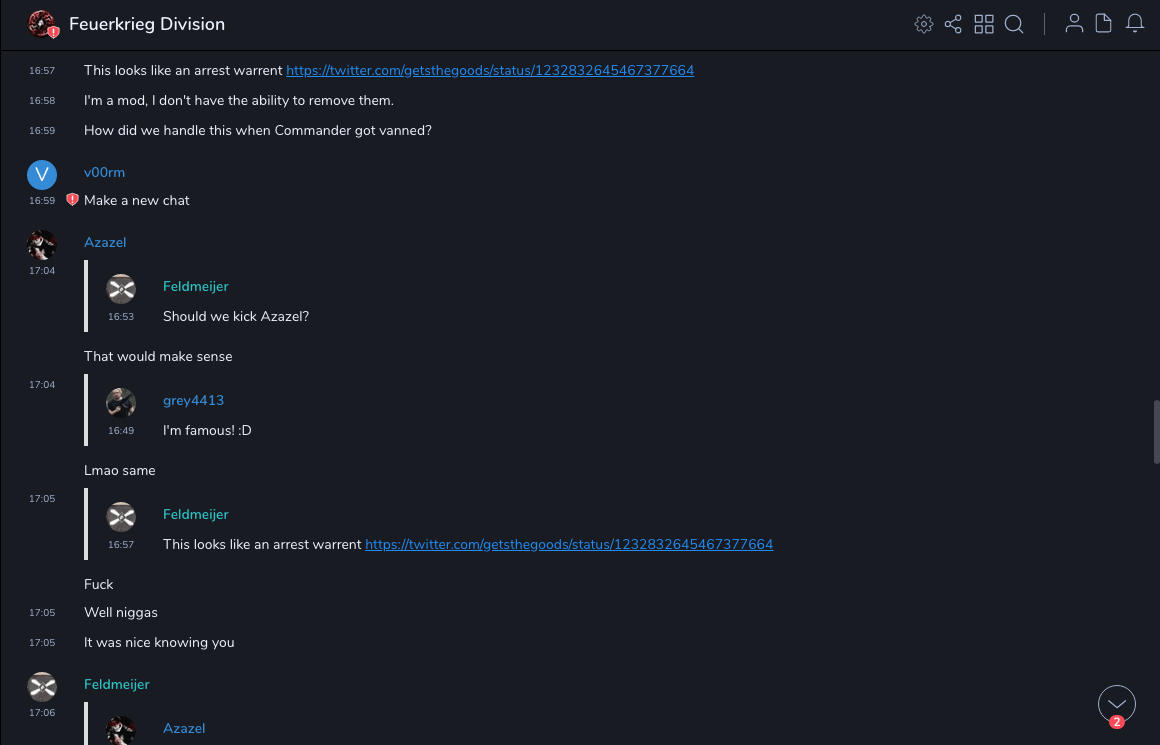Click the quoted 'Should we kick Azazel?' message
This screenshot has width=1160, height=745.
click(x=236, y=316)
